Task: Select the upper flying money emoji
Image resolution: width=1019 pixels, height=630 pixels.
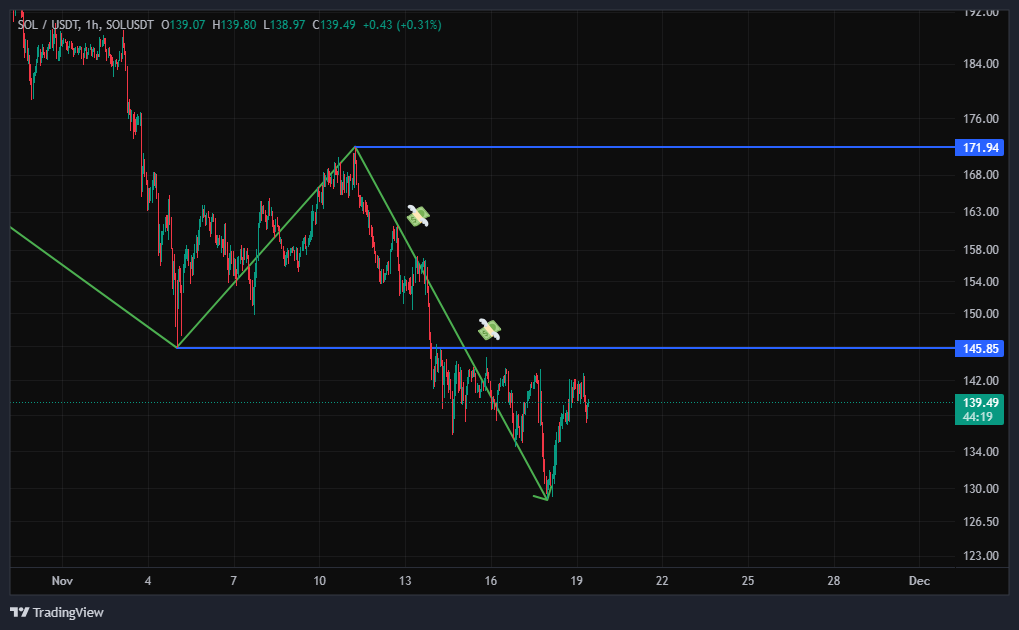Action: tap(418, 215)
